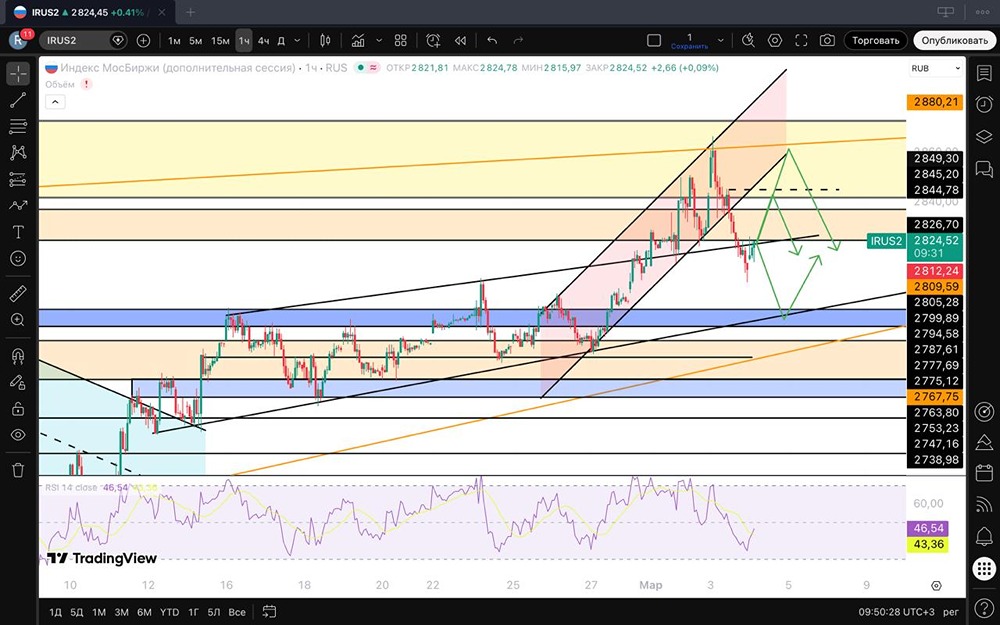Open the IRUS2 symbol search field

tap(83, 41)
